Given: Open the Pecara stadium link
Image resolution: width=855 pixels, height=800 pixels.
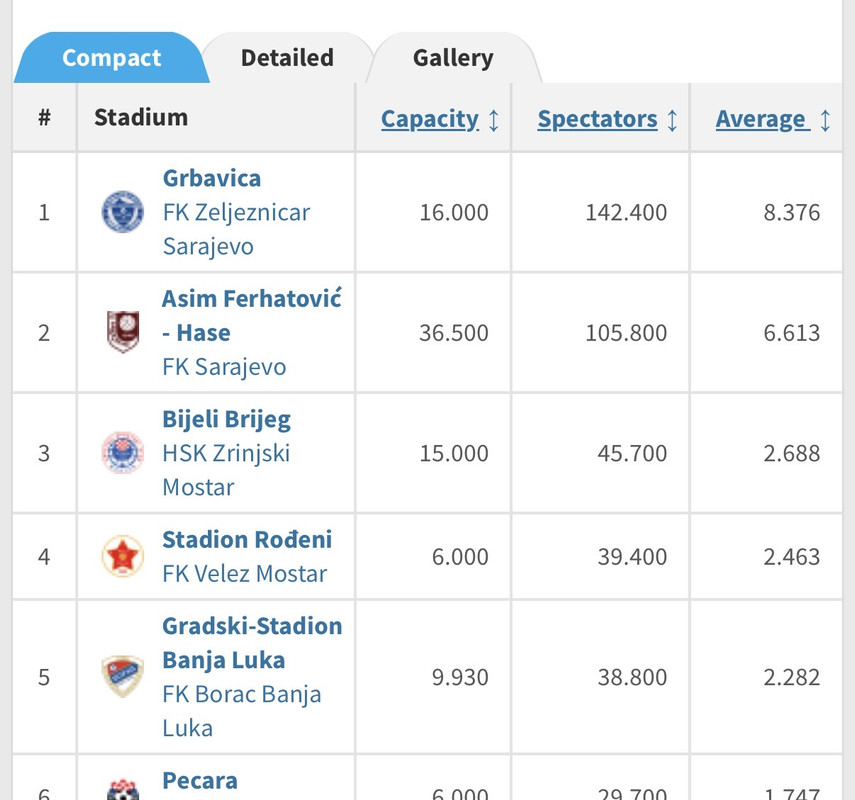Looking at the screenshot, I should pyautogui.click(x=200, y=781).
